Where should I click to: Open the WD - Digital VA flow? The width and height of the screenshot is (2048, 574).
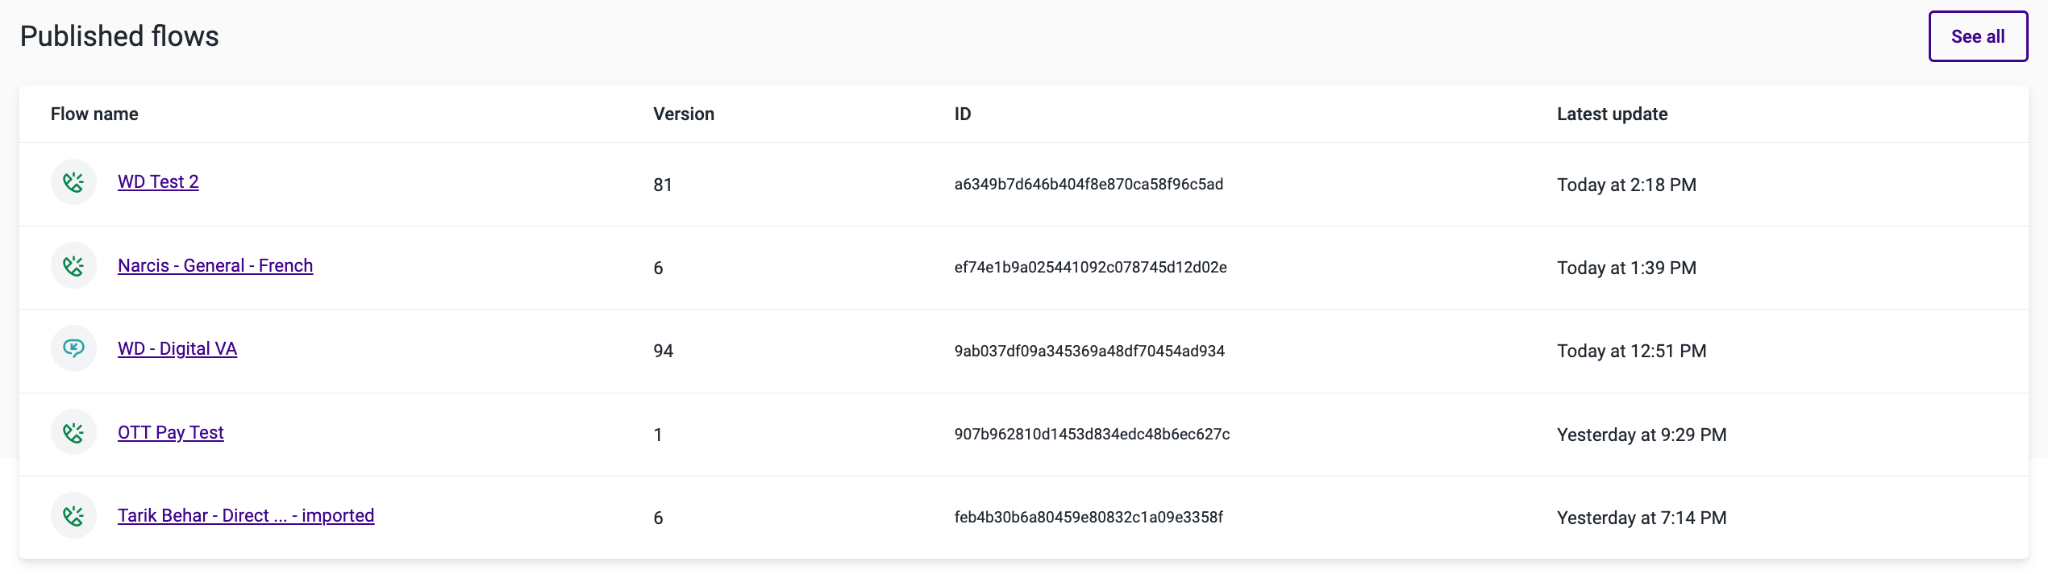coord(177,349)
